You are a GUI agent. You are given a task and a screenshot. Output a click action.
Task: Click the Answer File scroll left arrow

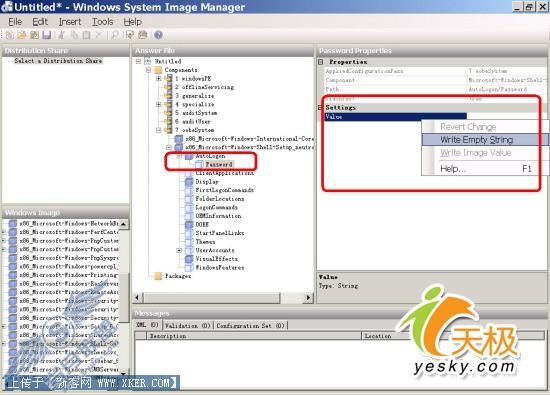tap(137, 298)
